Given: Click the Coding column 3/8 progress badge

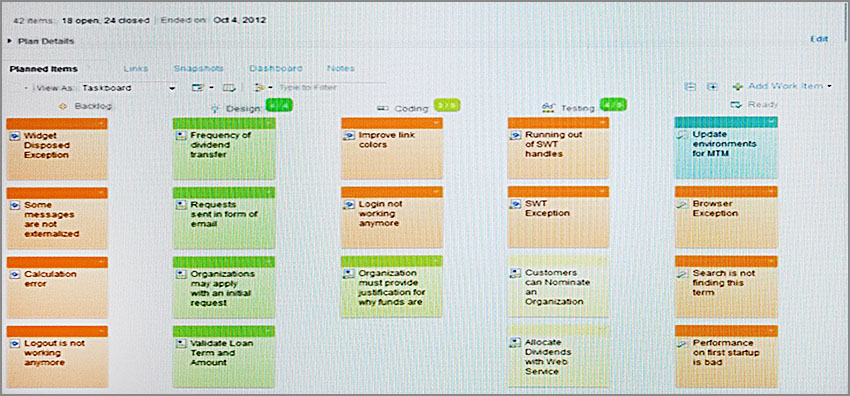Looking at the screenshot, I should point(447,105).
